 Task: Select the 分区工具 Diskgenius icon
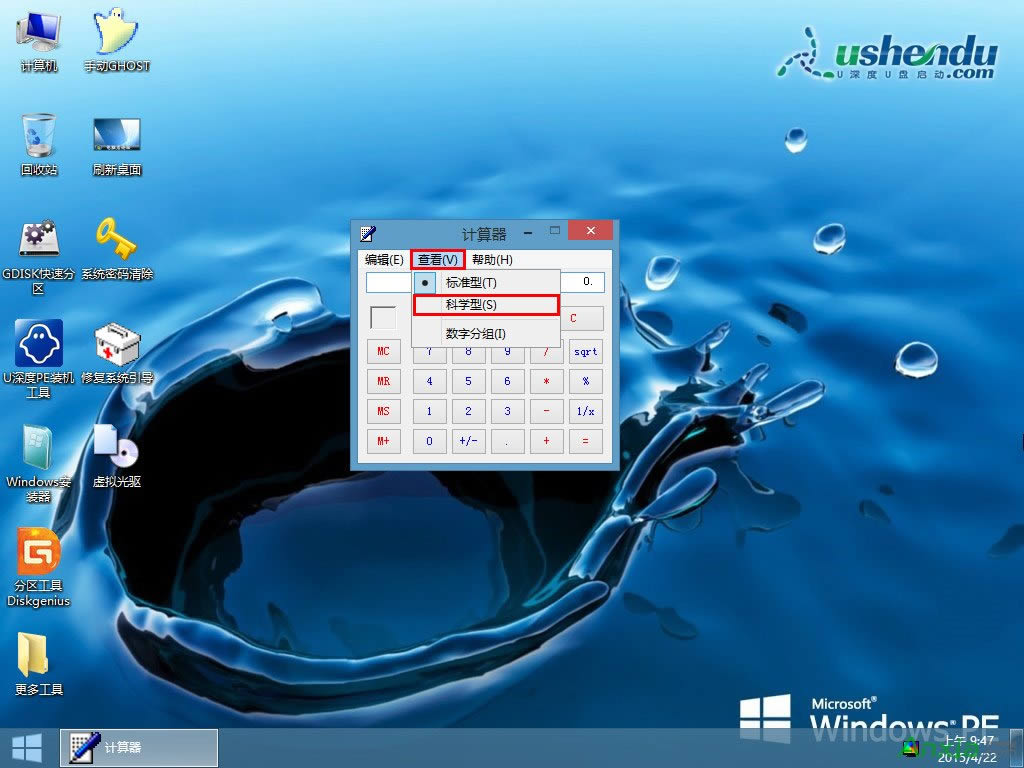[x=39, y=567]
